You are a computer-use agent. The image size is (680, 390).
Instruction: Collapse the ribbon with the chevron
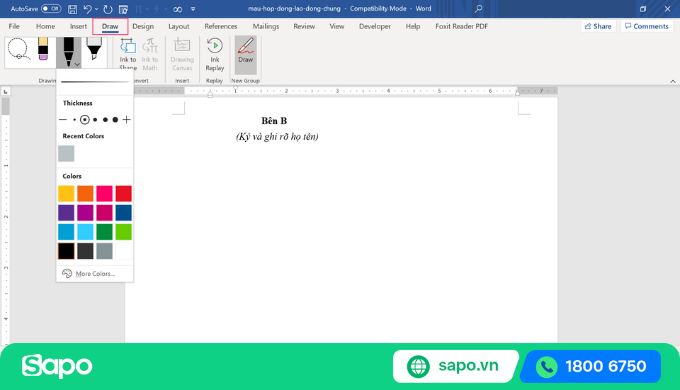(673, 81)
